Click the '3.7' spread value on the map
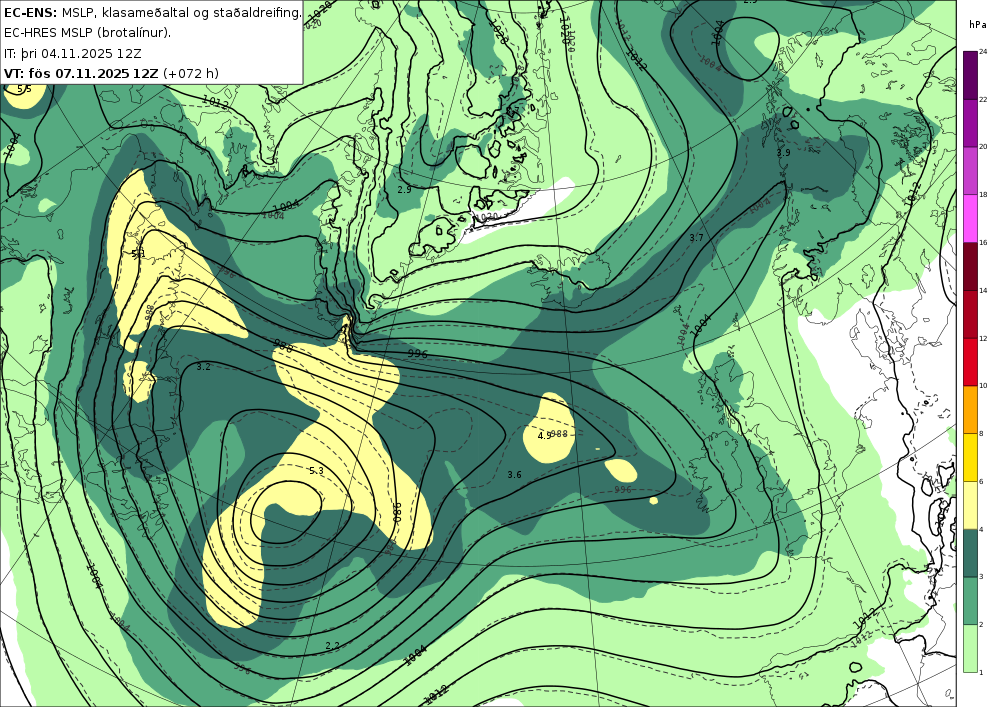Image resolution: width=1000 pixels, height=707 pixels. click(696, 237)
